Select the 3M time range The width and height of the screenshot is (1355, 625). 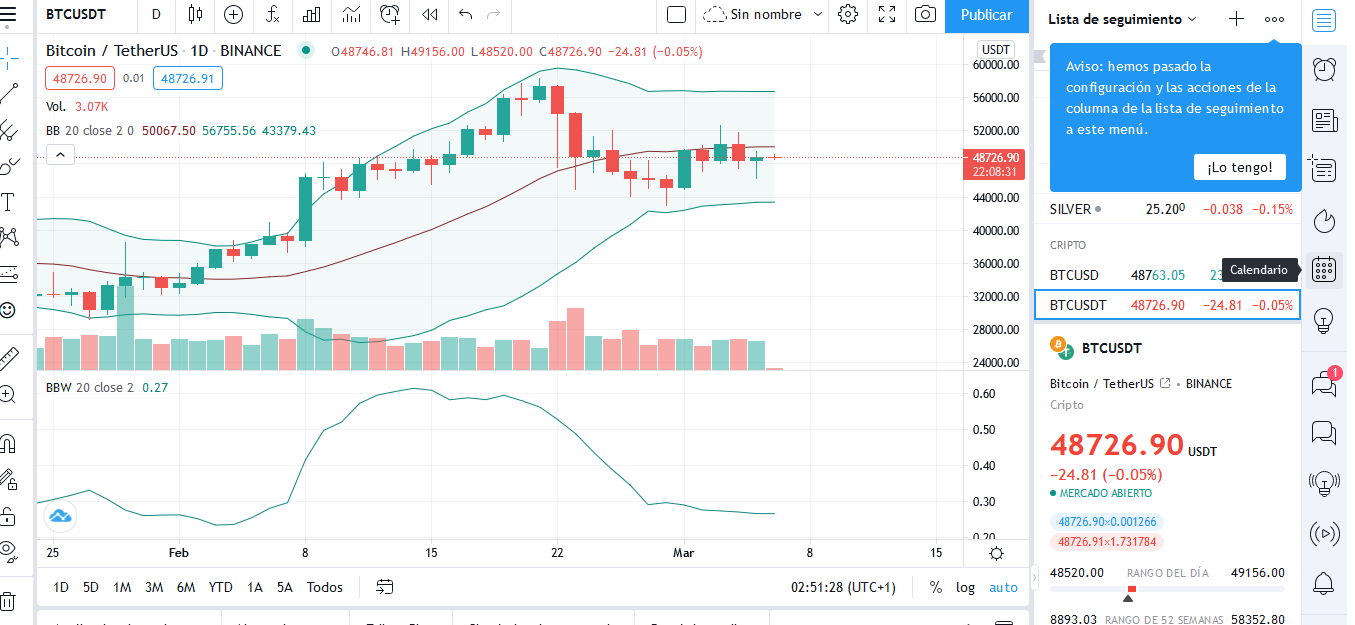(x=154, y=587)
